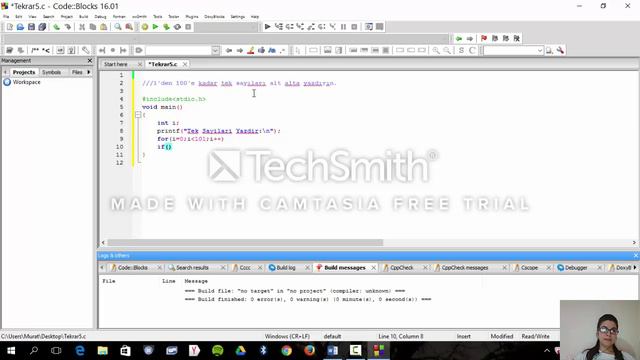The image size is (640, 360).
Task: Open the Help menu
Action: pos(255,17)
